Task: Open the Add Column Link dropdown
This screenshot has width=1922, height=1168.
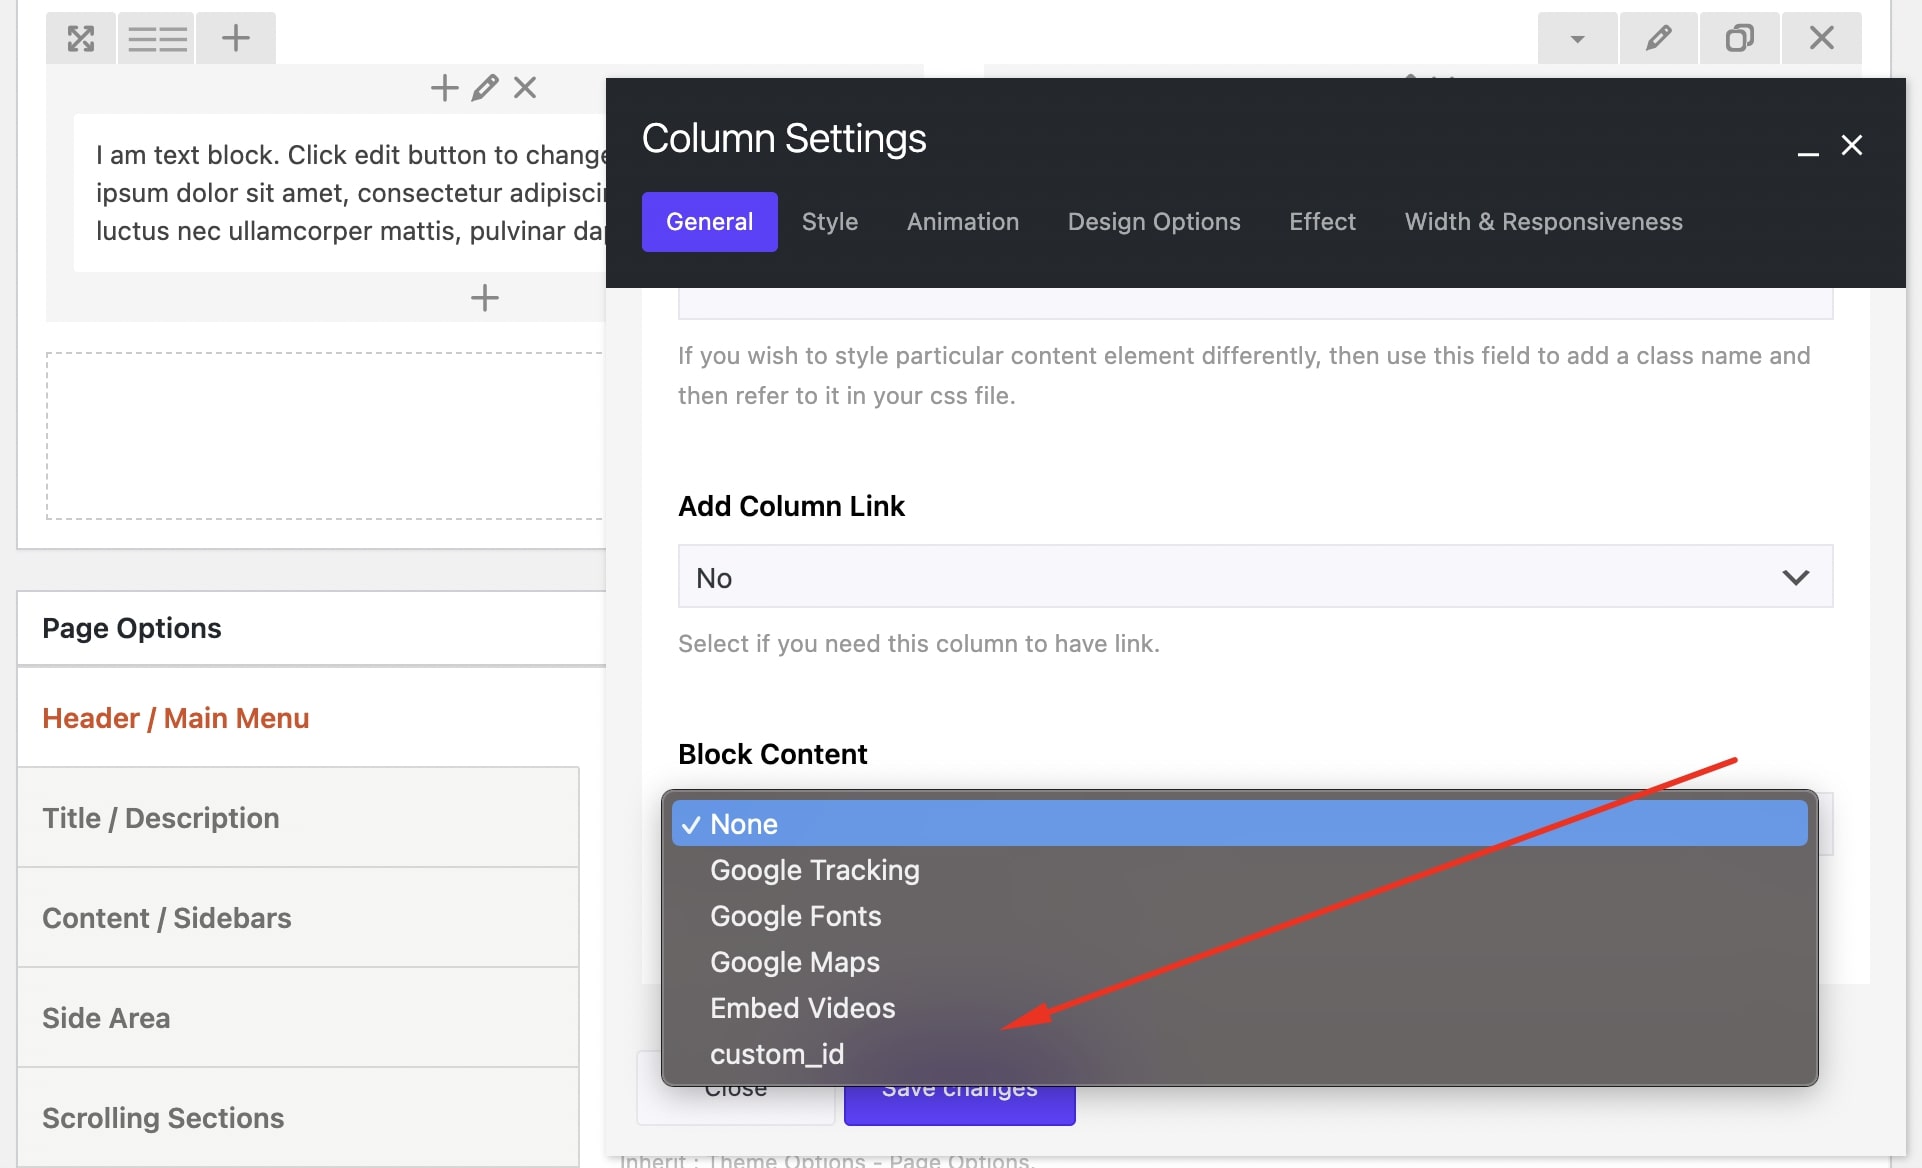Action: click(1254, 576)
